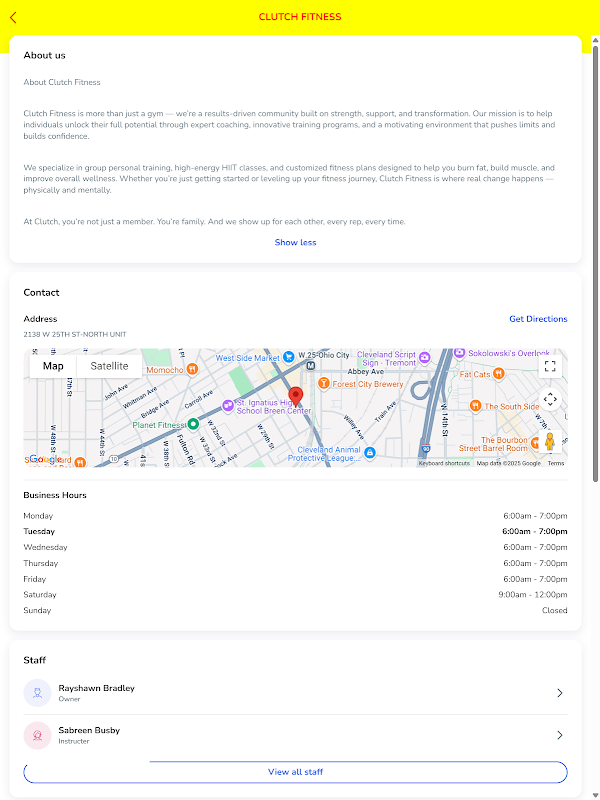600x800 pixels.
Task: Click Saturday 9:00am - 12:00pm hours
Action: coord(533,595)
